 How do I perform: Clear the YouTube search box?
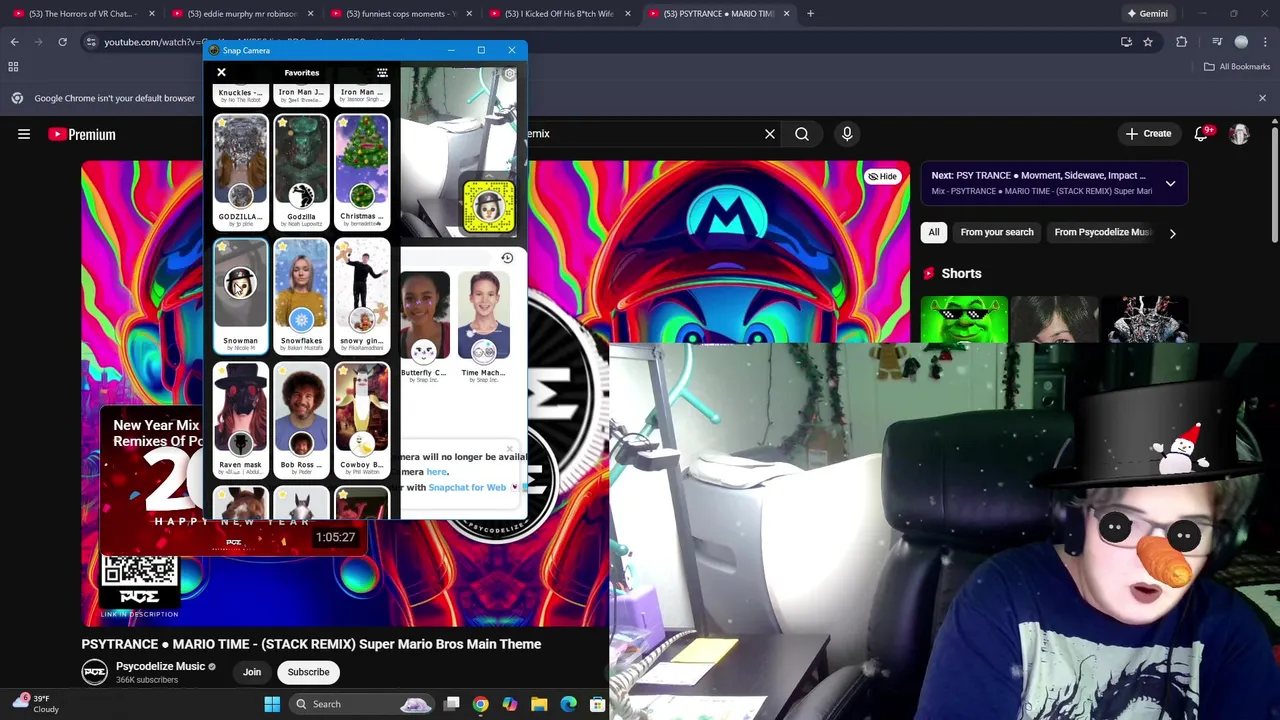(x=770, y=133)
